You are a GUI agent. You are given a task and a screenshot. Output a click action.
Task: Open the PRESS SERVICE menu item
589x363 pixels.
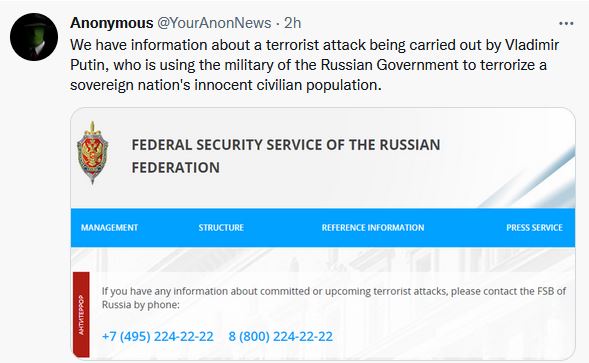coord(534,228)
